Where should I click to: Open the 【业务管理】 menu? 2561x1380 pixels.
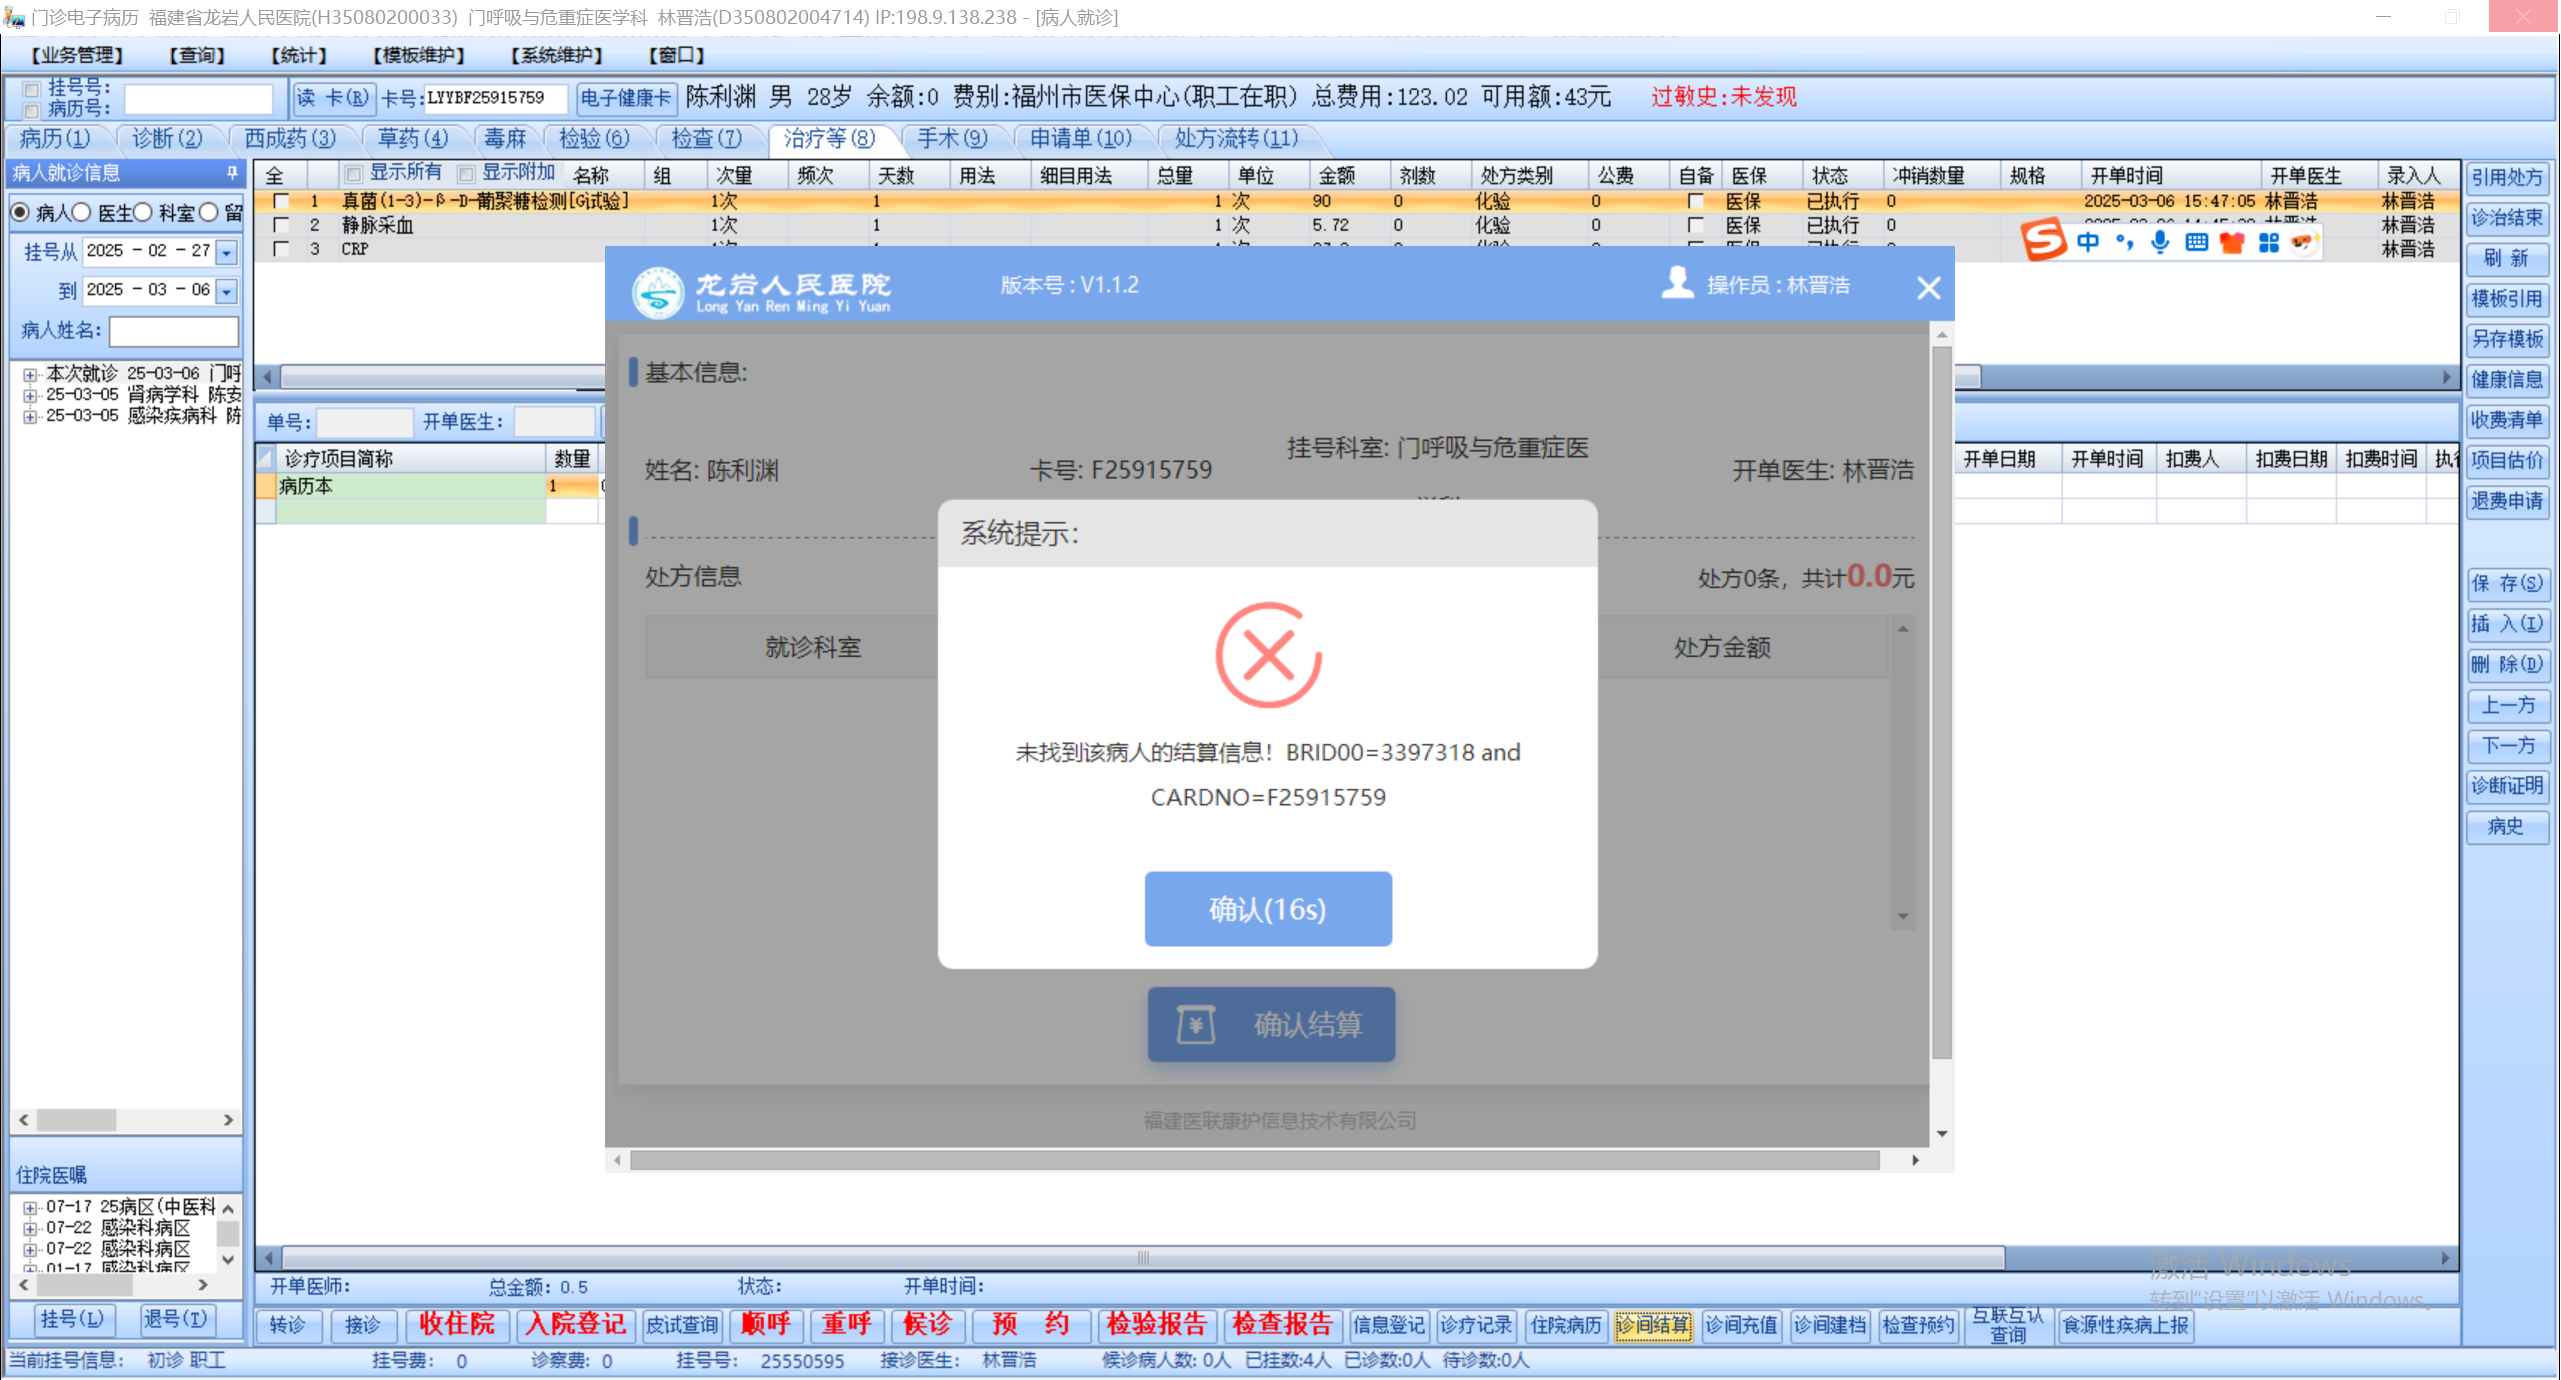pos(76,55)
